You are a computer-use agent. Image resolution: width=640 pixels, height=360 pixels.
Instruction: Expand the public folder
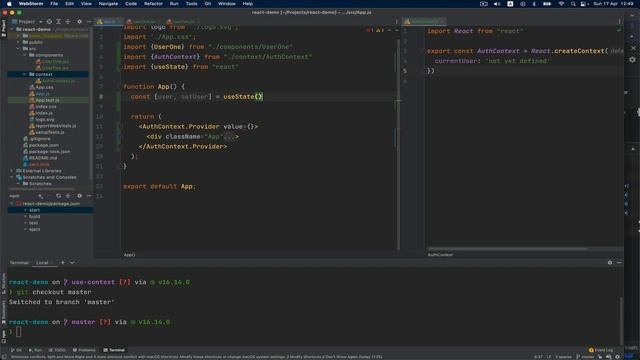point(18,42)
